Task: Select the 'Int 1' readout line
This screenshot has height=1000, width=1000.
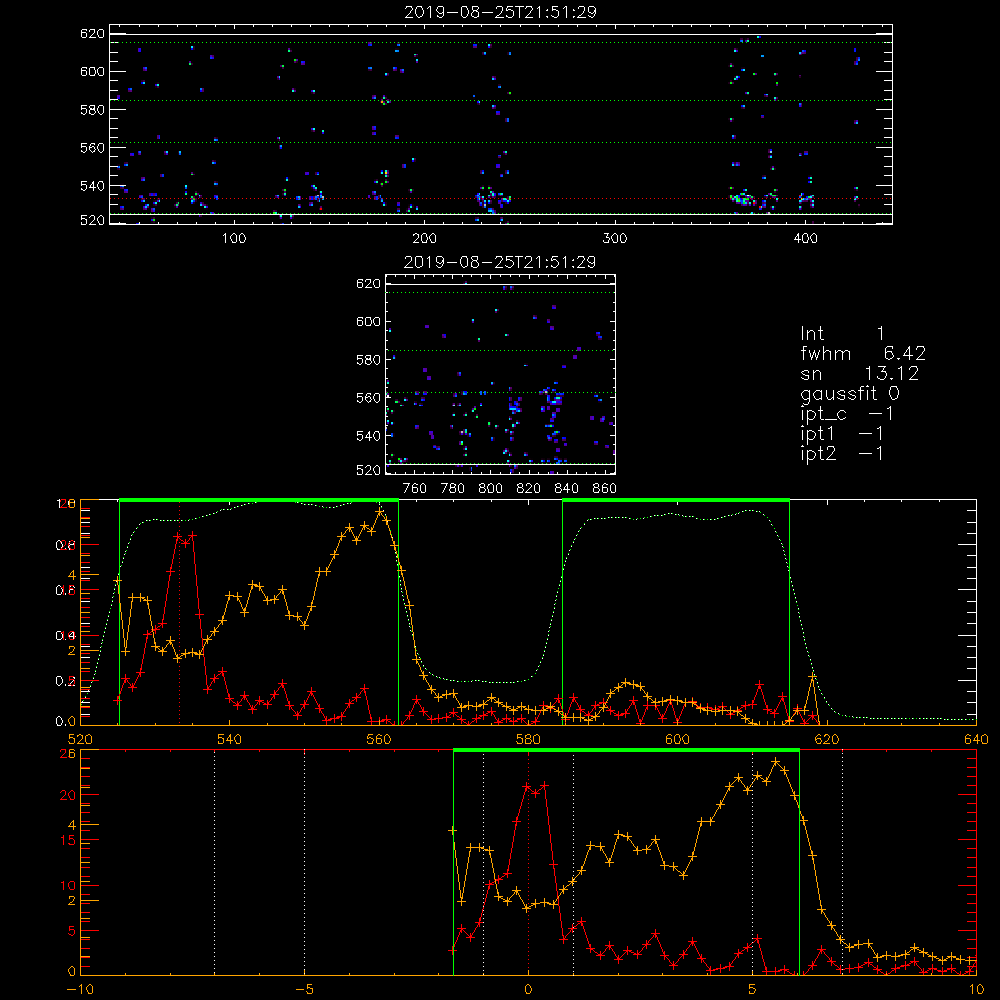Action: click(842, 334)
